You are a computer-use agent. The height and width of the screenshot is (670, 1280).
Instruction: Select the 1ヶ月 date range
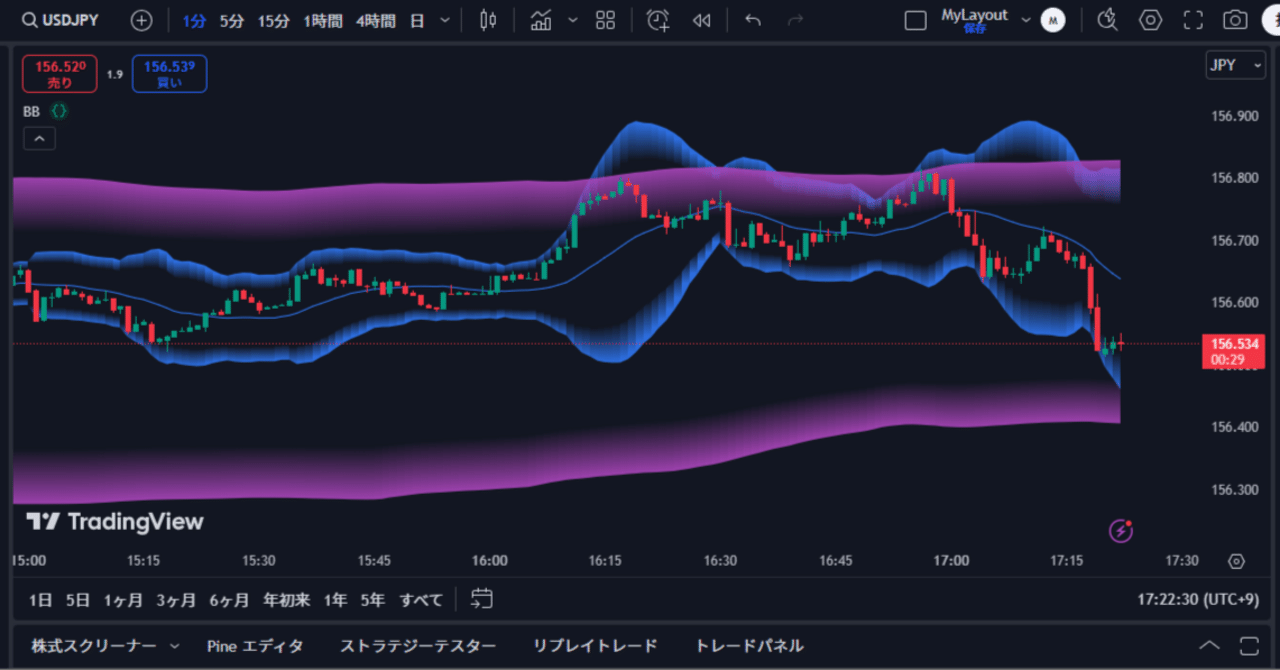(123, 600)
